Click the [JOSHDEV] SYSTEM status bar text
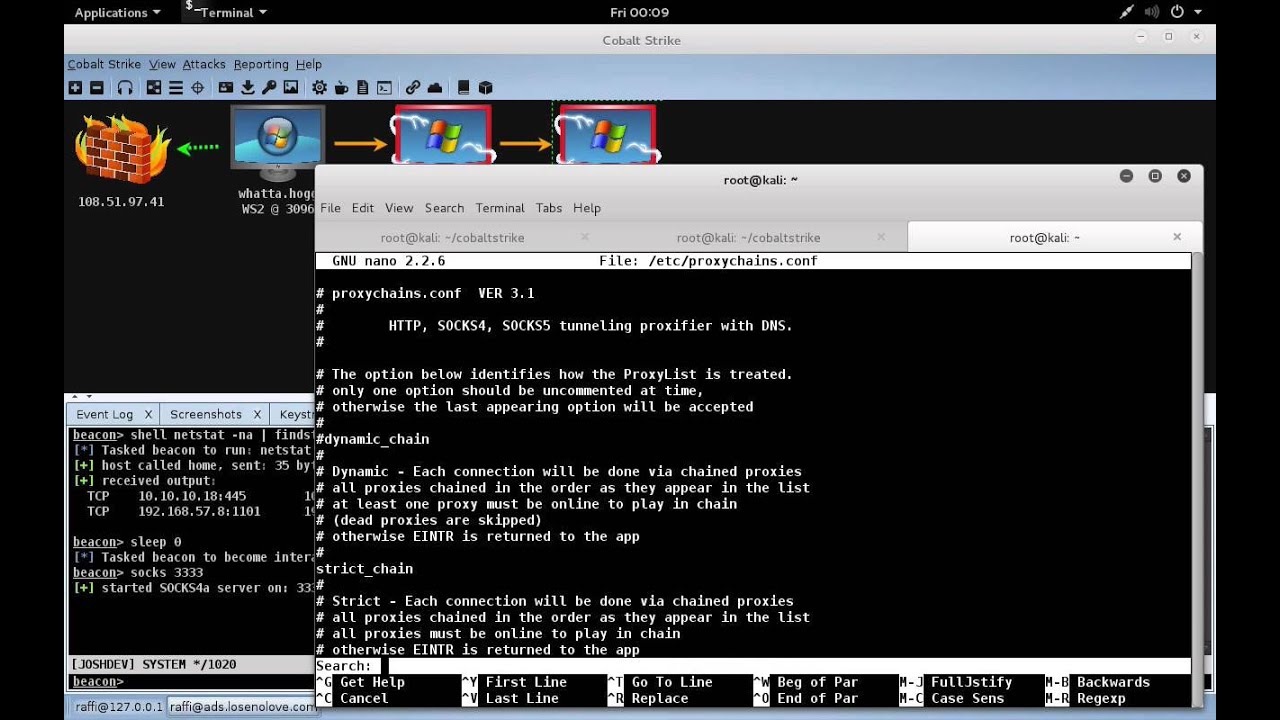Screen dimensions: 1280x720 click(153, 664)
